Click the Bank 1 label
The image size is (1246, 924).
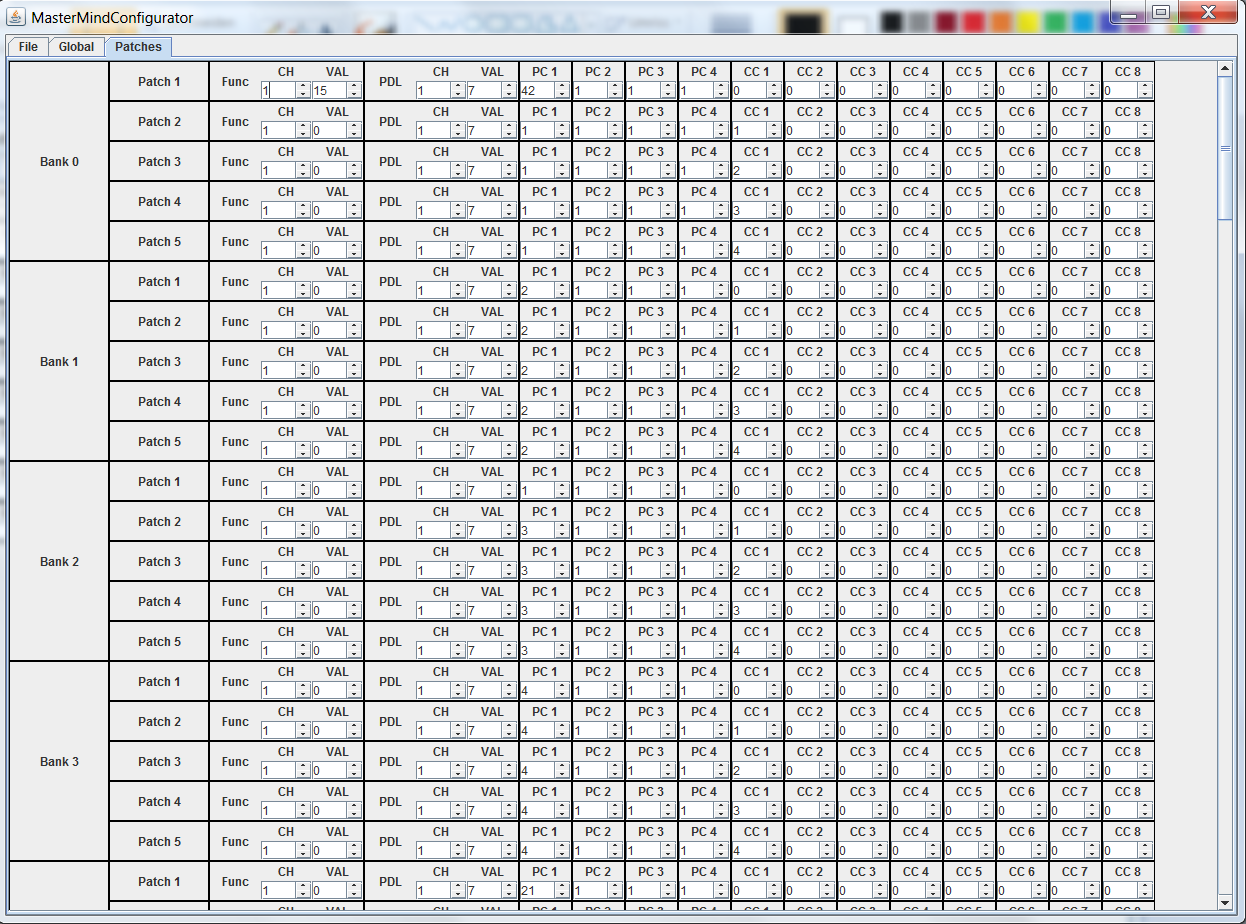[x=59, y=362]
